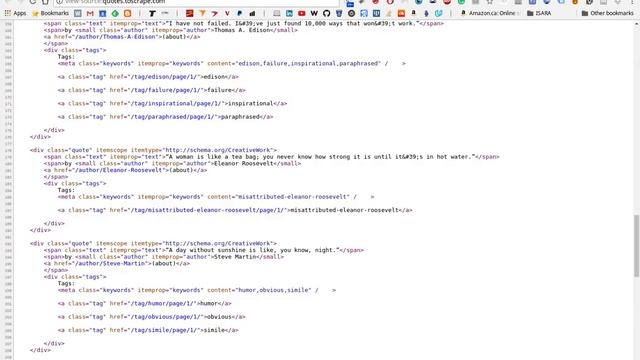
Task: Follow the /tag/edison/page/1/ link
Action: 165,77
